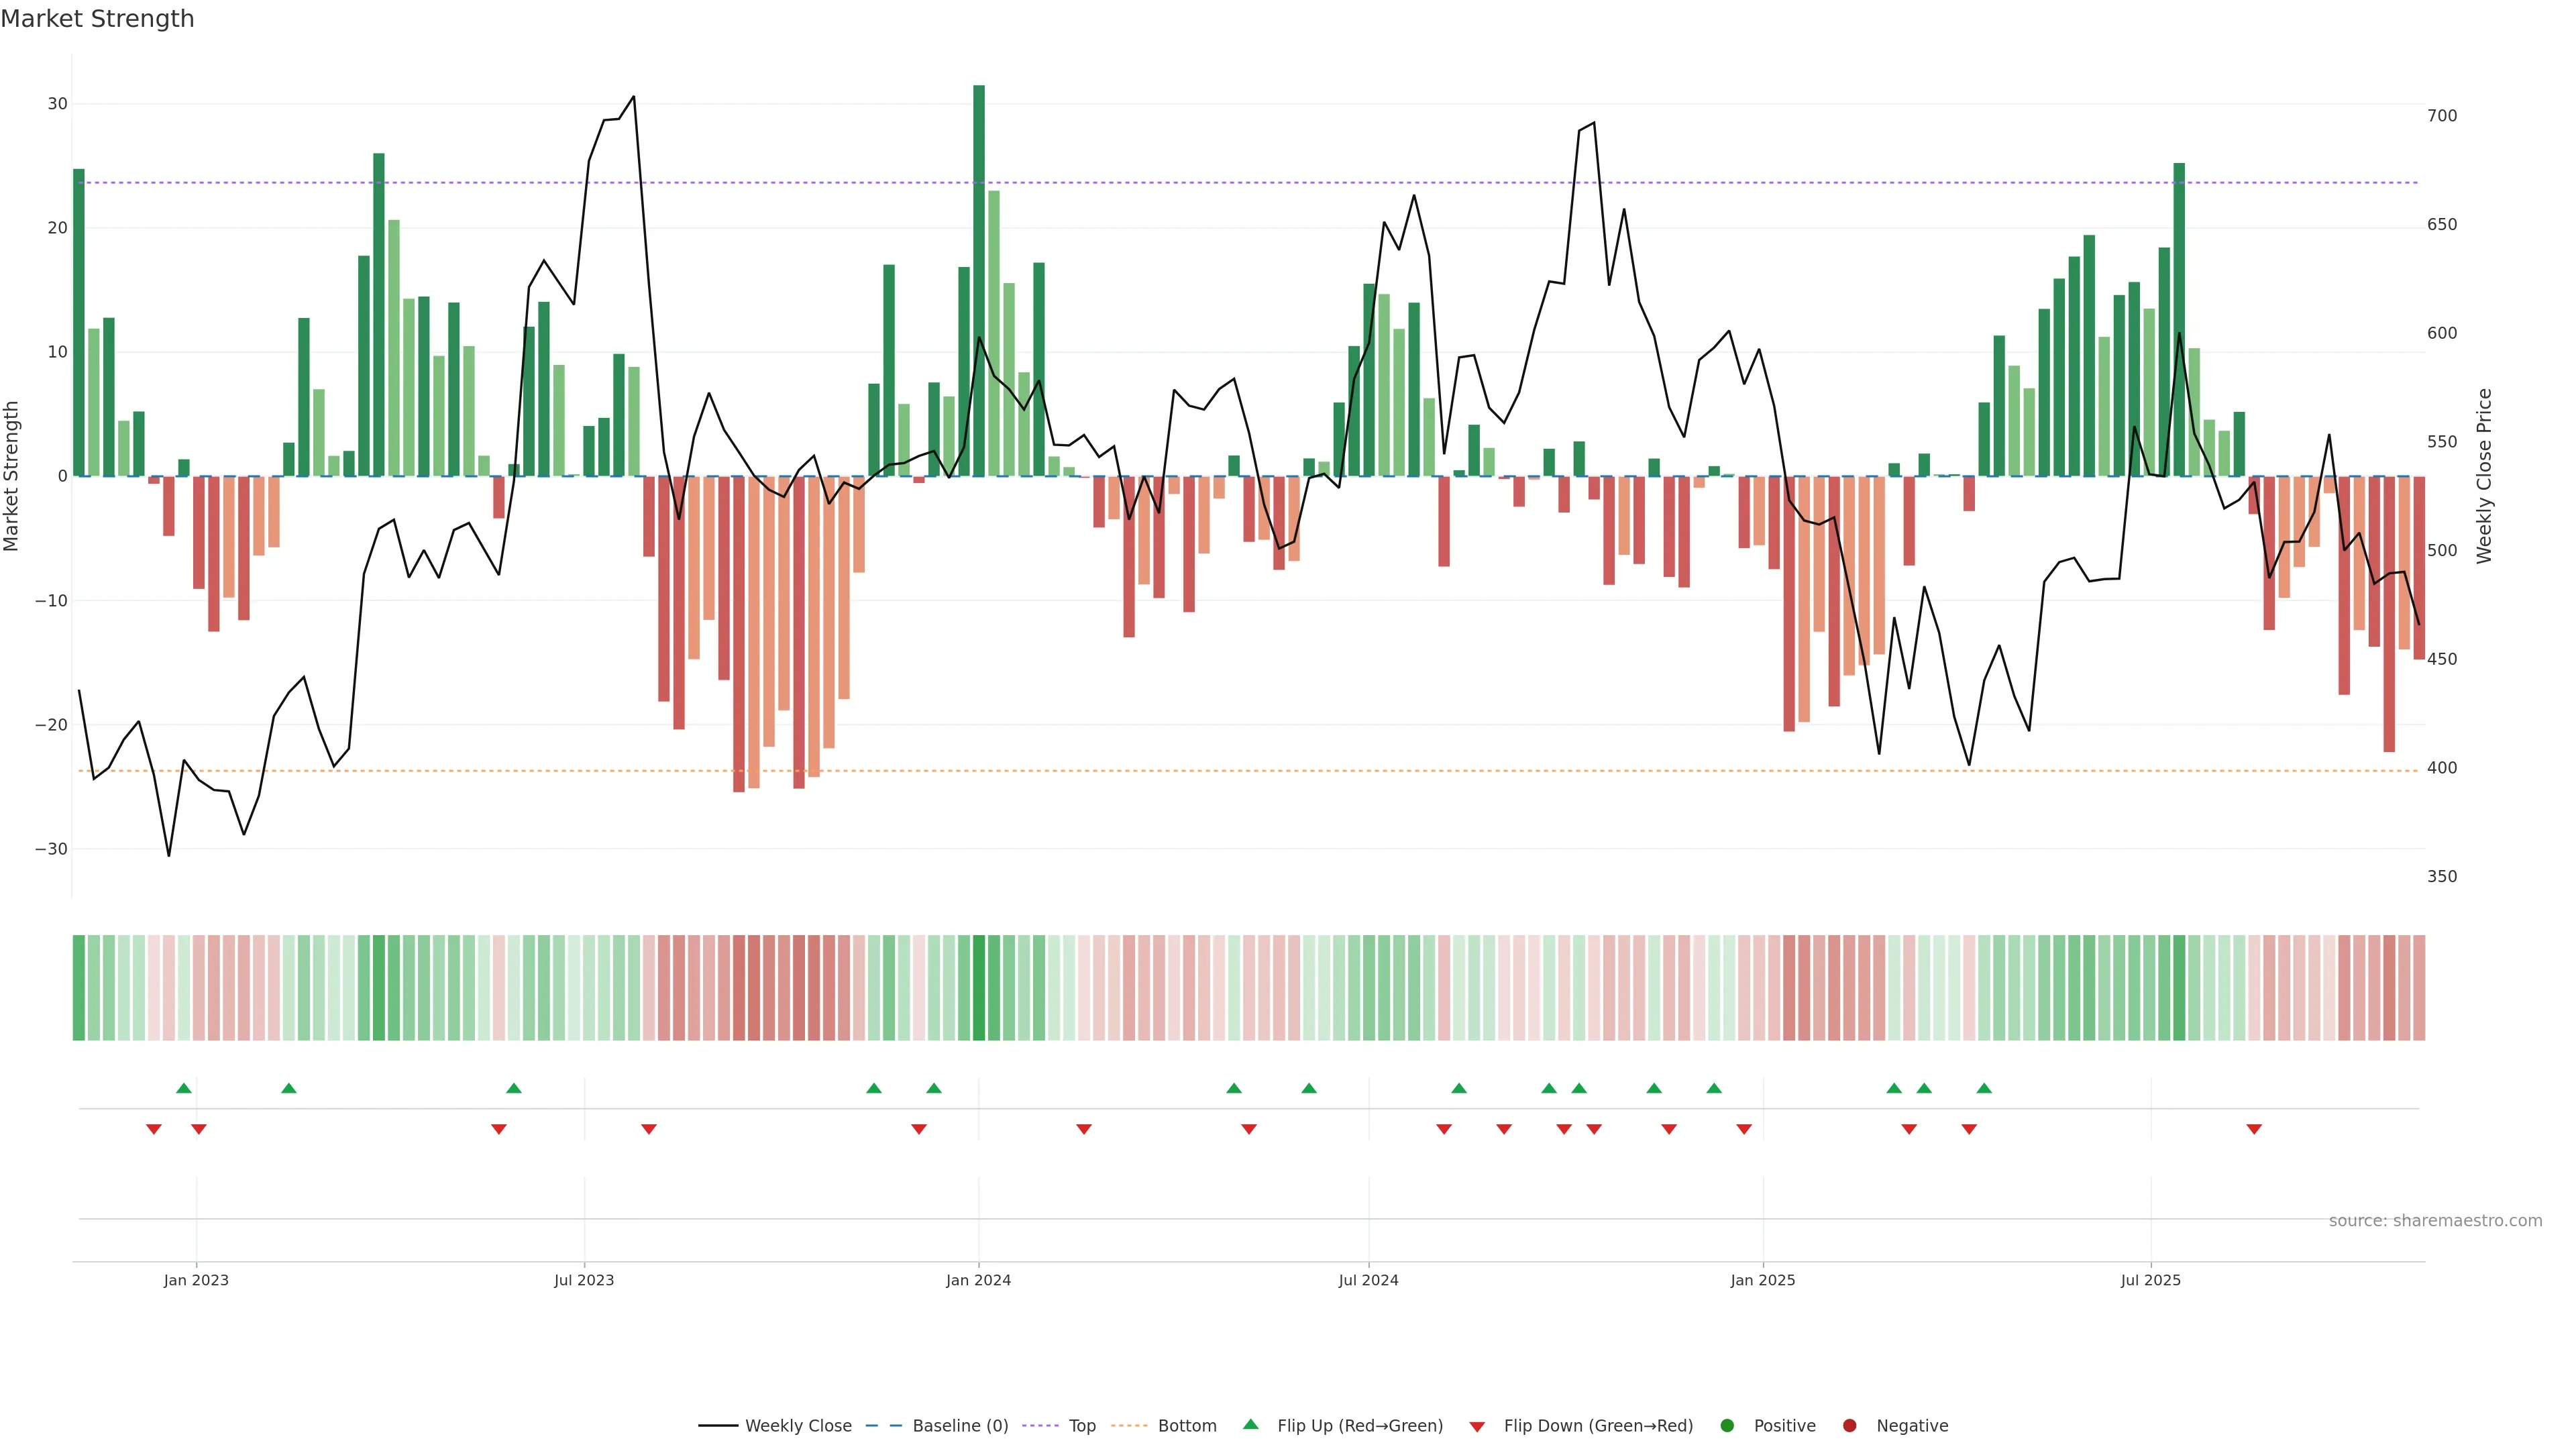Click the last red flip-down marker, after Jul 2025
This screenshot has width=2576, height=1449.
(2254, 1129)
